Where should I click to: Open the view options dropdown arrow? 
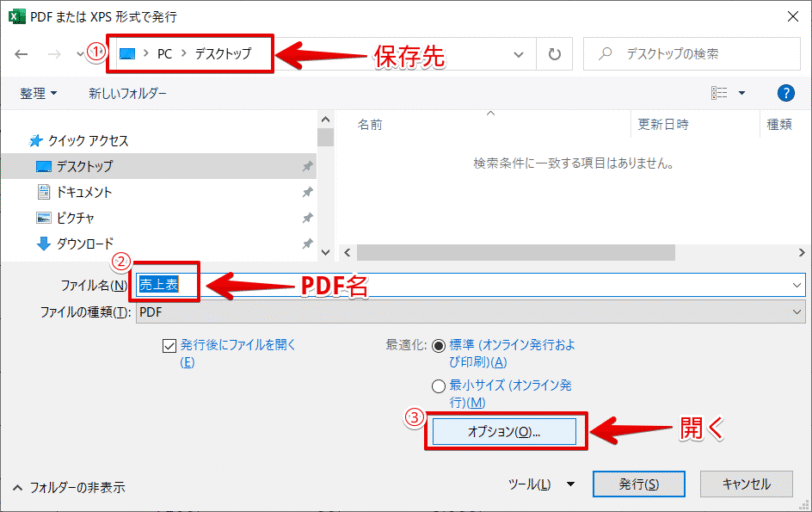tap(742, 93)
